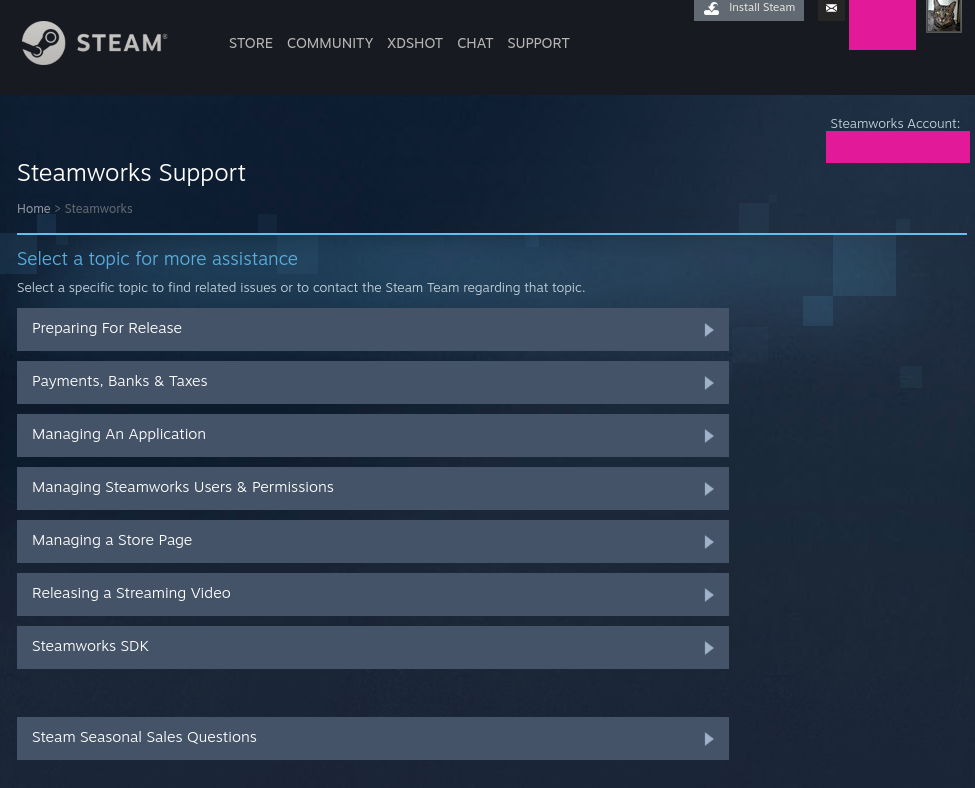Click the Steamworks Support page heading
Image resolution: width=975 pixels, height=788 pixels.
tap(131, 173)
